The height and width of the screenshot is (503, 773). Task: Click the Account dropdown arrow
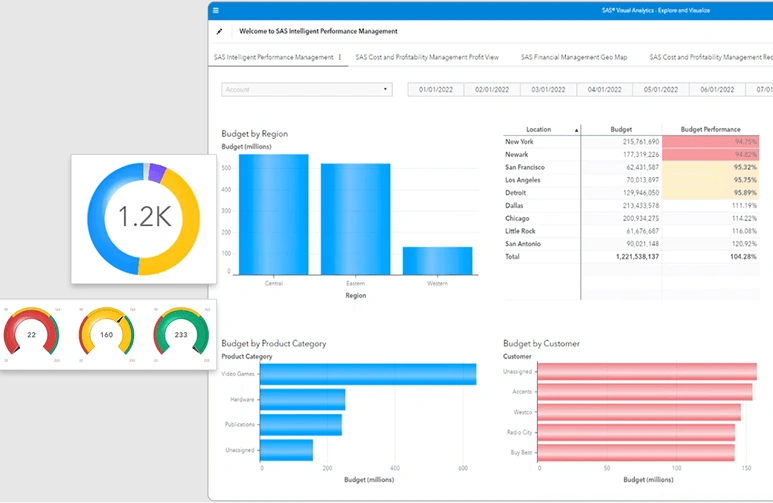click(x=385, y=90)
